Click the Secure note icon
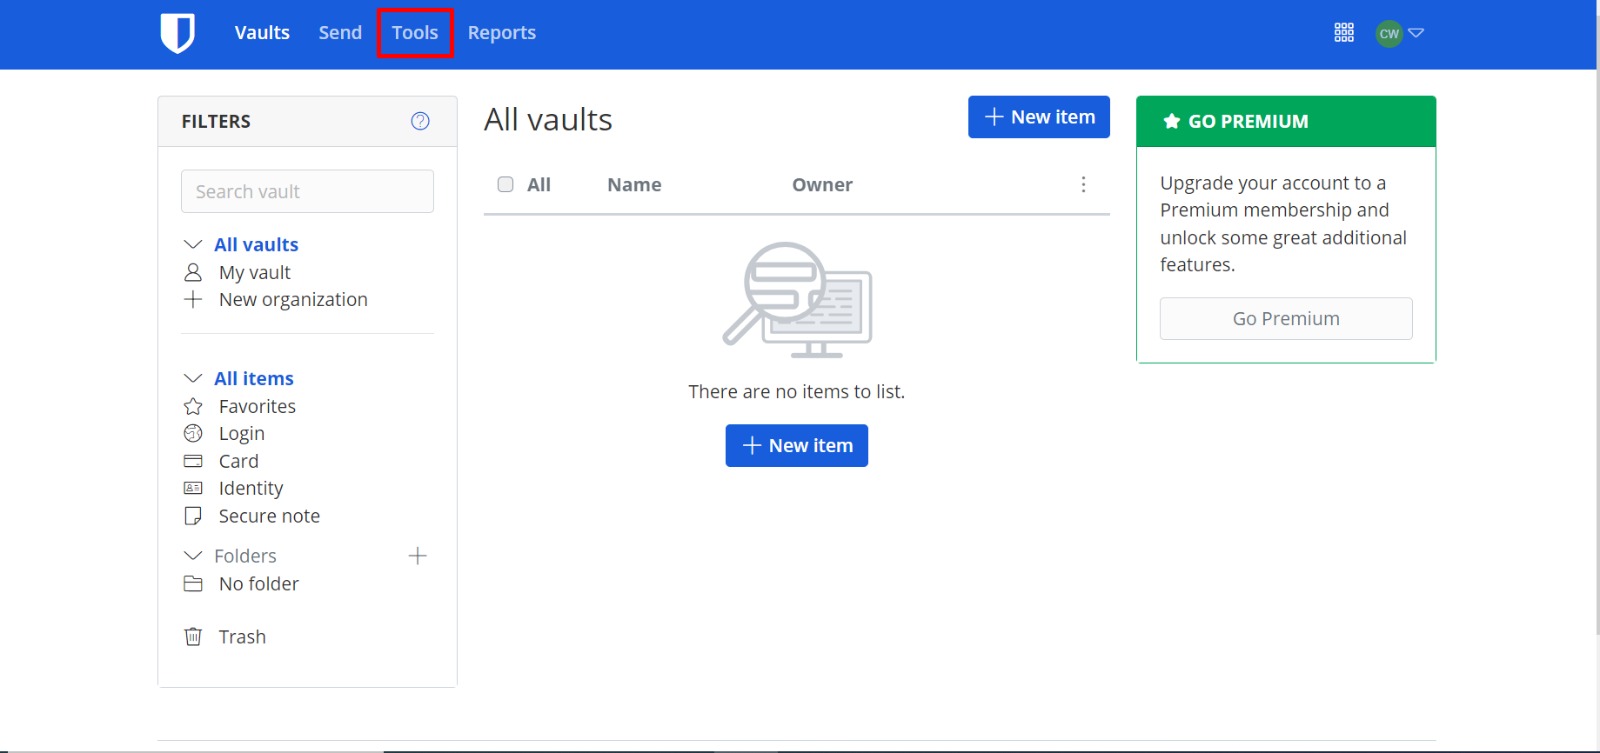1600x753 pixels. 193,516
